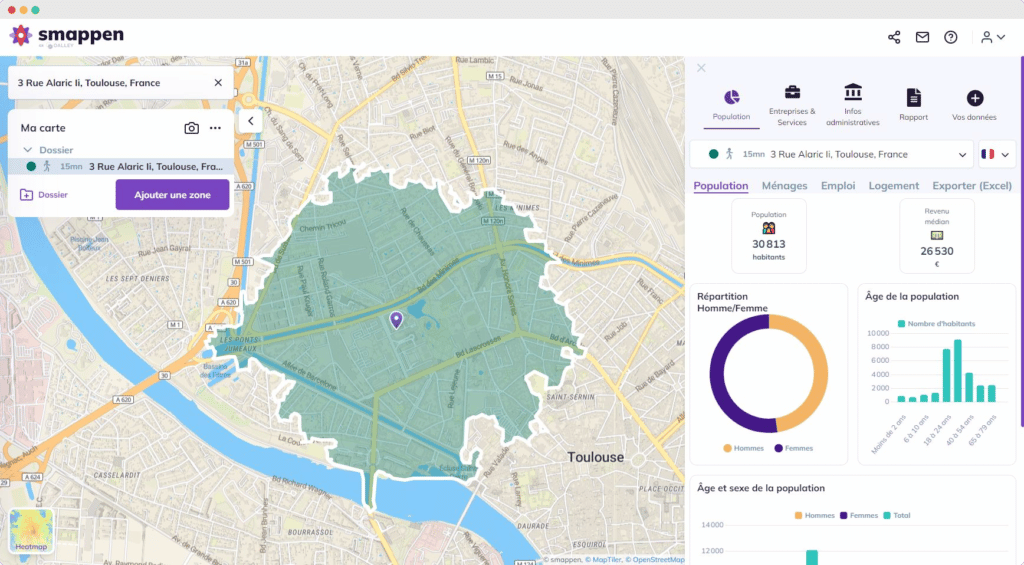Toggle Nombre d'habitants legend item

[x=936, y=323]
